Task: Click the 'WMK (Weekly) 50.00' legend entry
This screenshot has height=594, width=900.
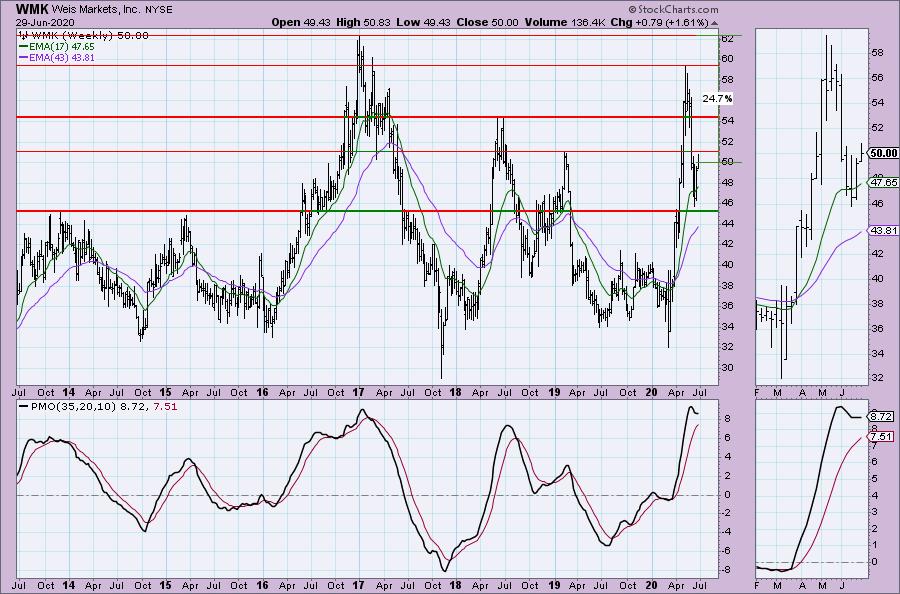Action: click(x=88, y=36)
